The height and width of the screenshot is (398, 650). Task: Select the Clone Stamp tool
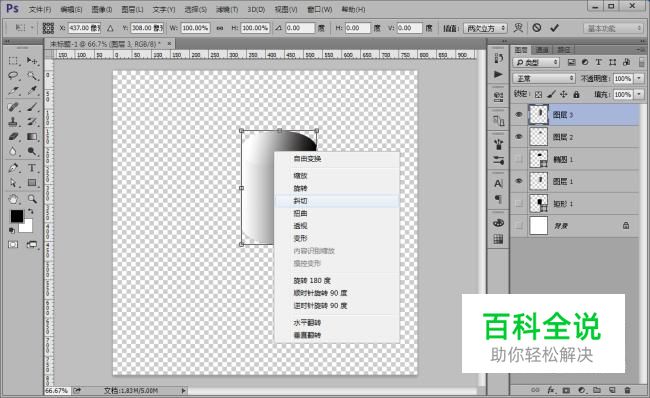pyautogui.click(x=13, y=122)
